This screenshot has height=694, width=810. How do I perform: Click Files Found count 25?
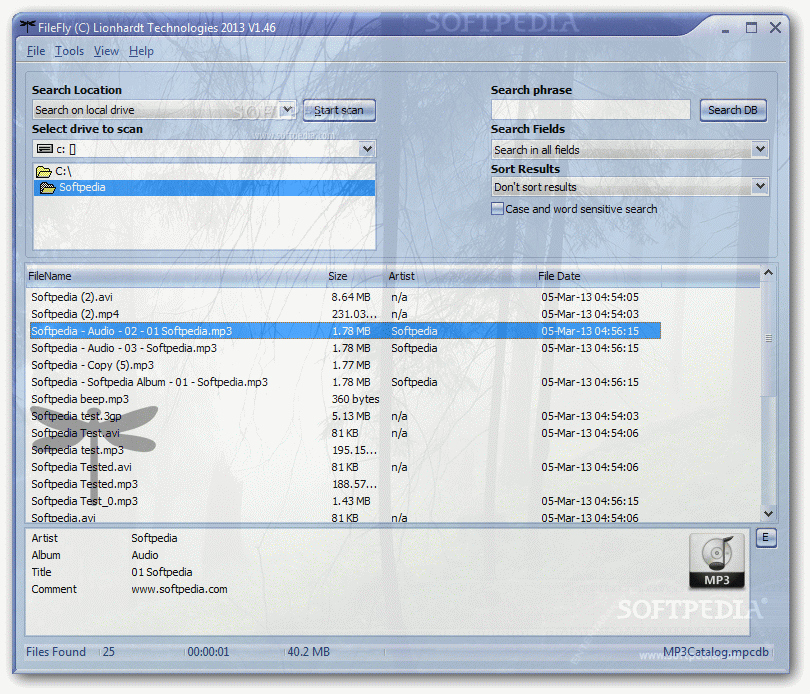(x=108, y=652)
